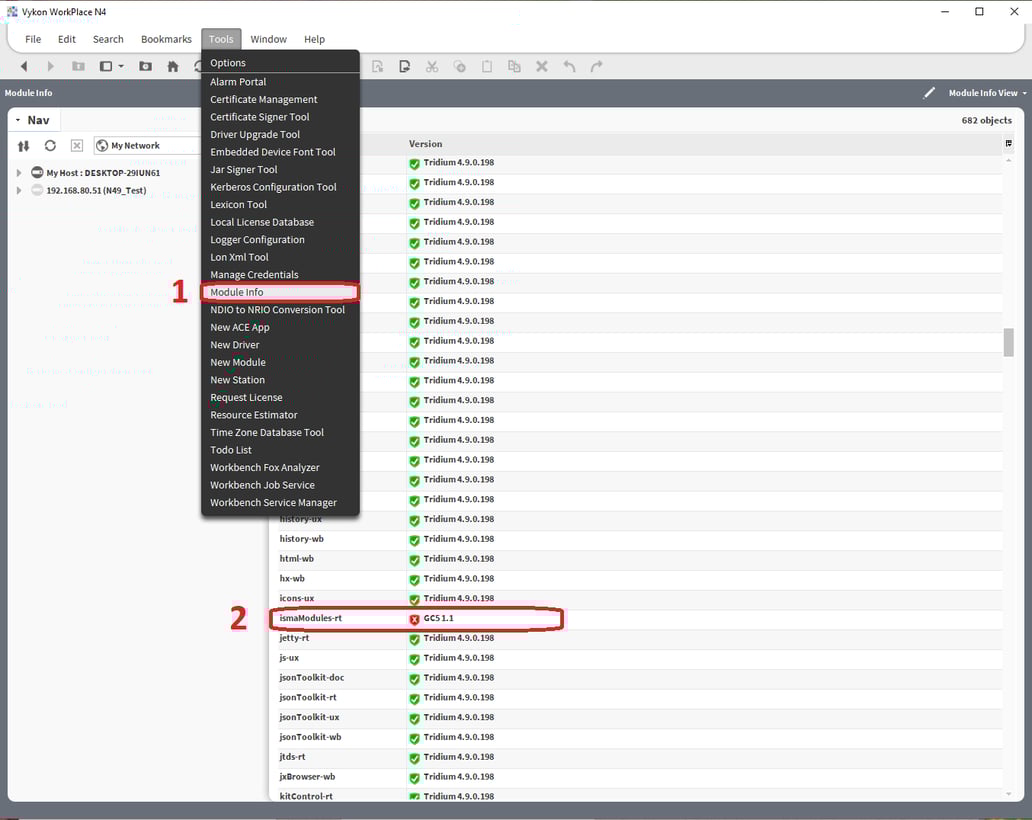The width and height of the screenshot is (1032, 820).
Task: Open the Bookmarks menu
Action: click(166, 39)
